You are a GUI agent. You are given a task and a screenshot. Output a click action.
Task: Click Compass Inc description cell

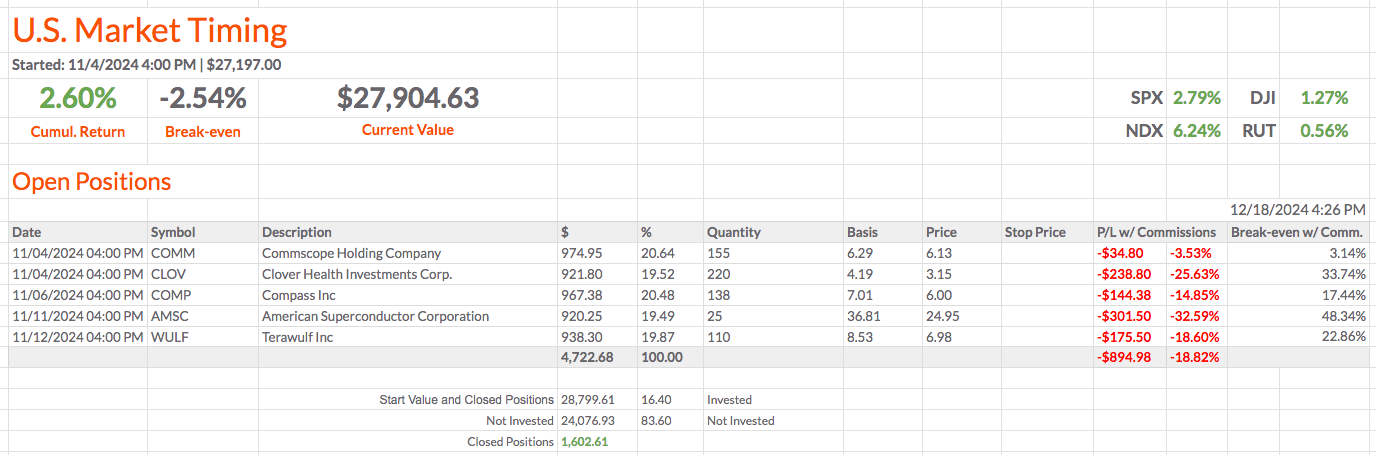tap(298, 295)
